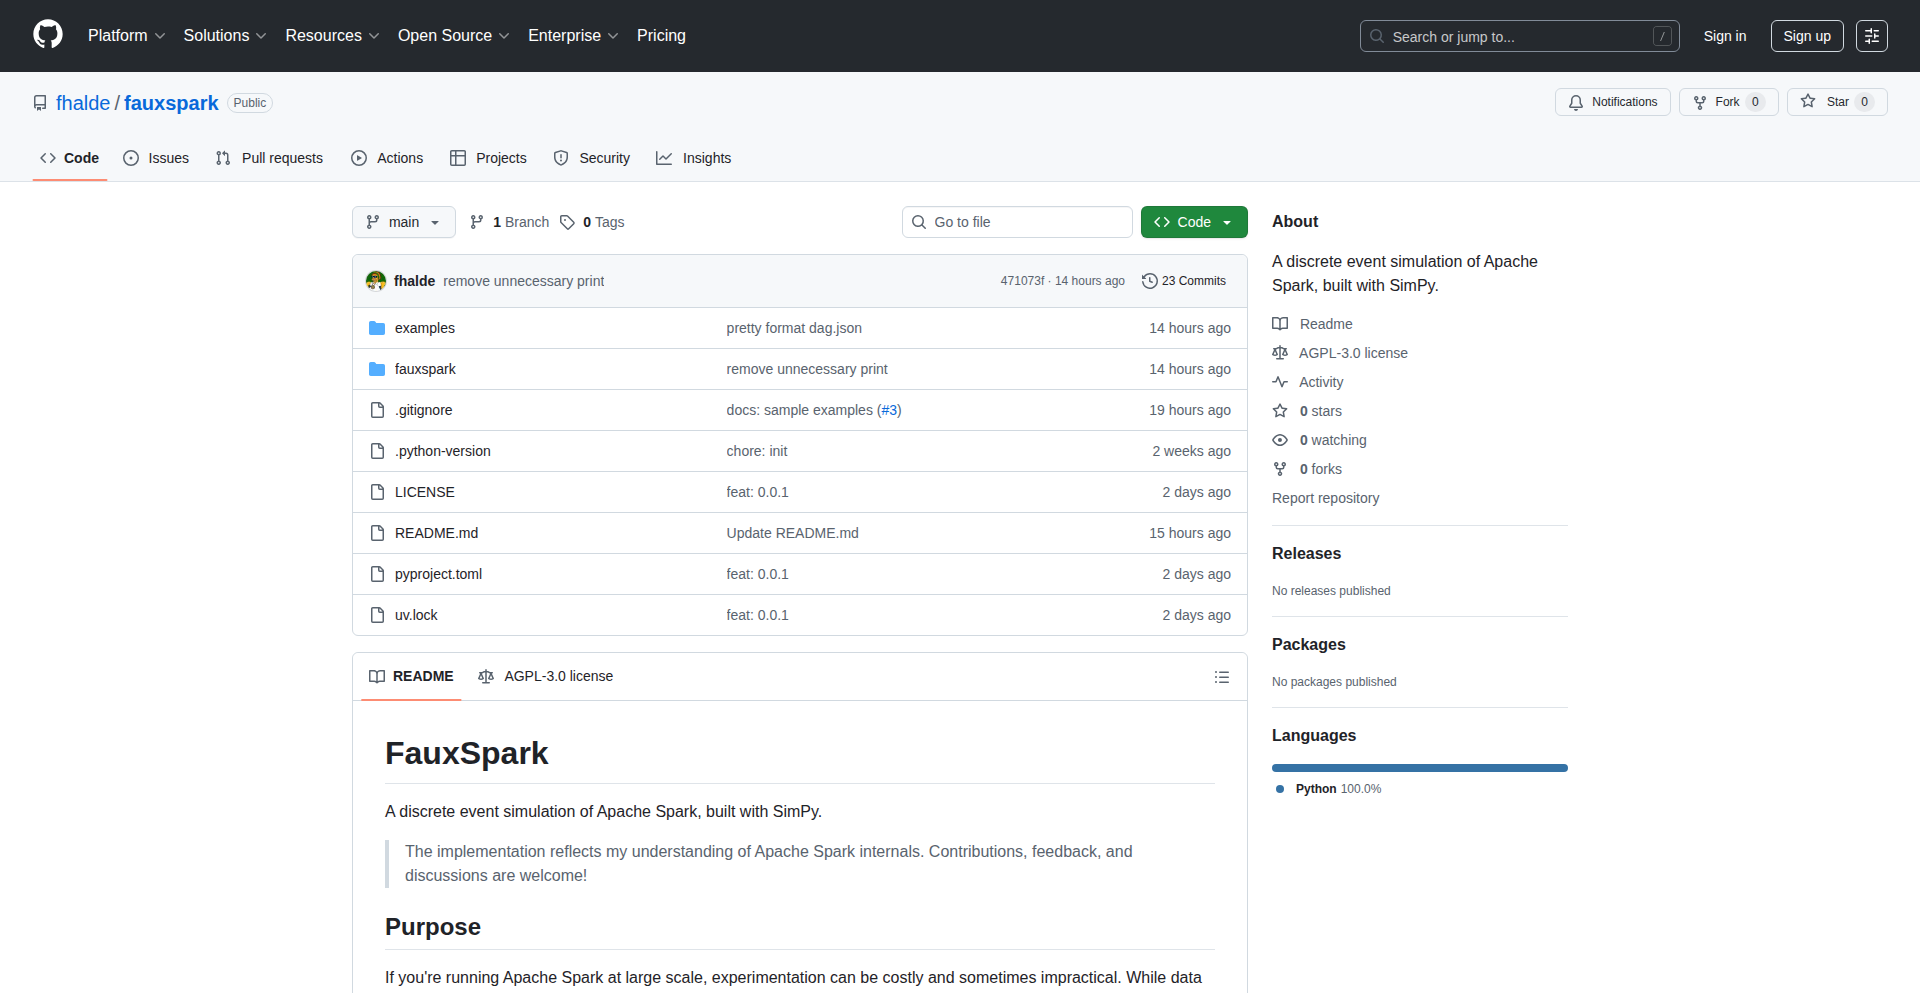Star the fauxspark repository
The height and width of the screenshot is (993, 1920).
(1826, 102)
